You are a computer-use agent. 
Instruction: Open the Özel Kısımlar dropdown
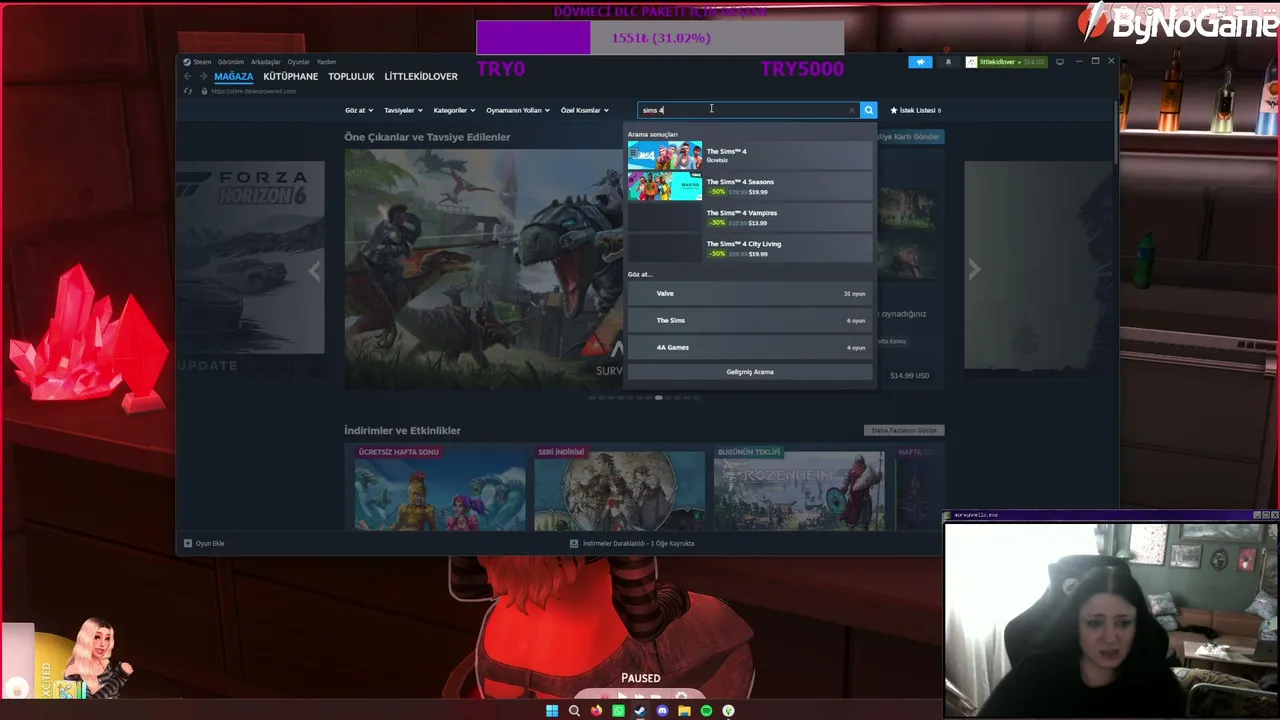pos(585,110)
